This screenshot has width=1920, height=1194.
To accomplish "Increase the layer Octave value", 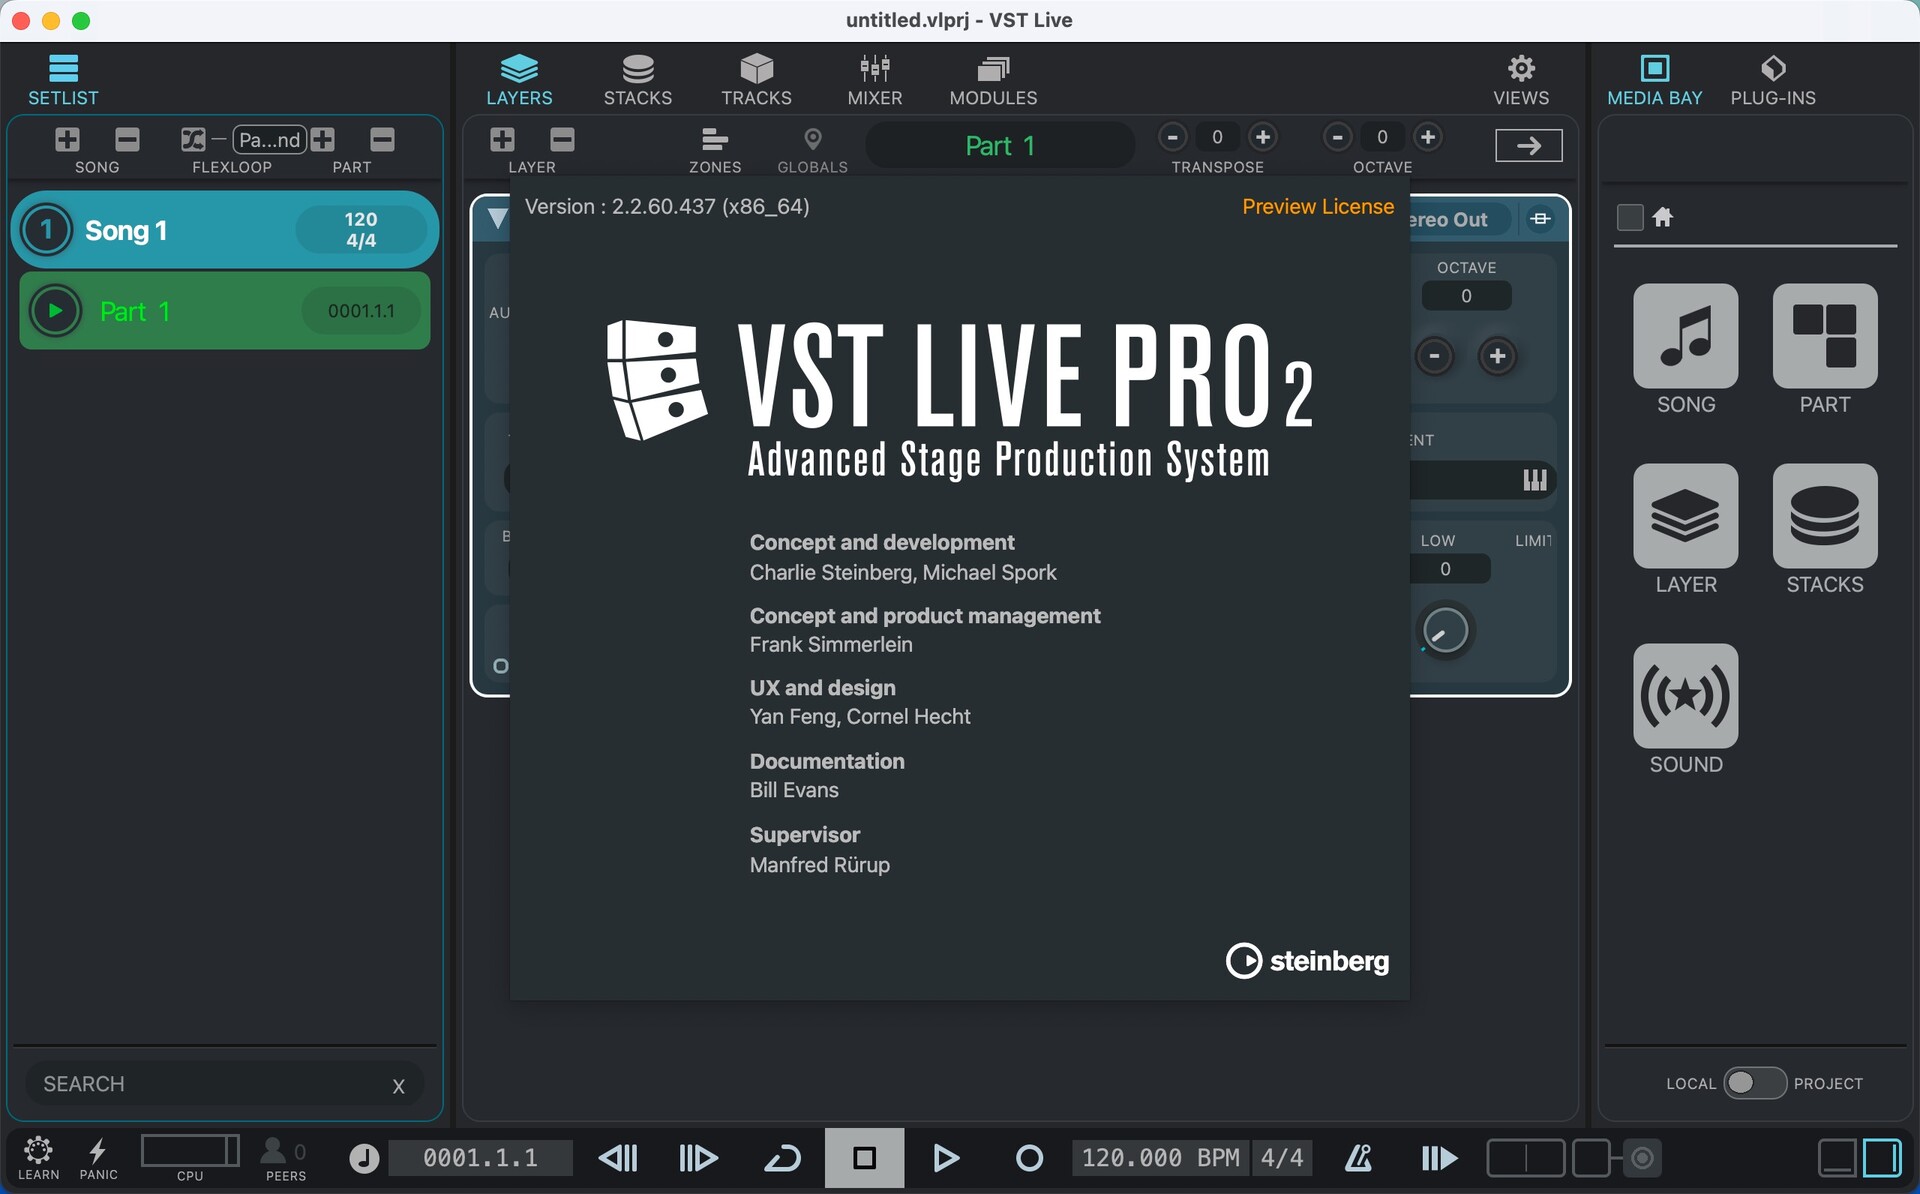I will pyautogui.click(x=1497, y=356).
